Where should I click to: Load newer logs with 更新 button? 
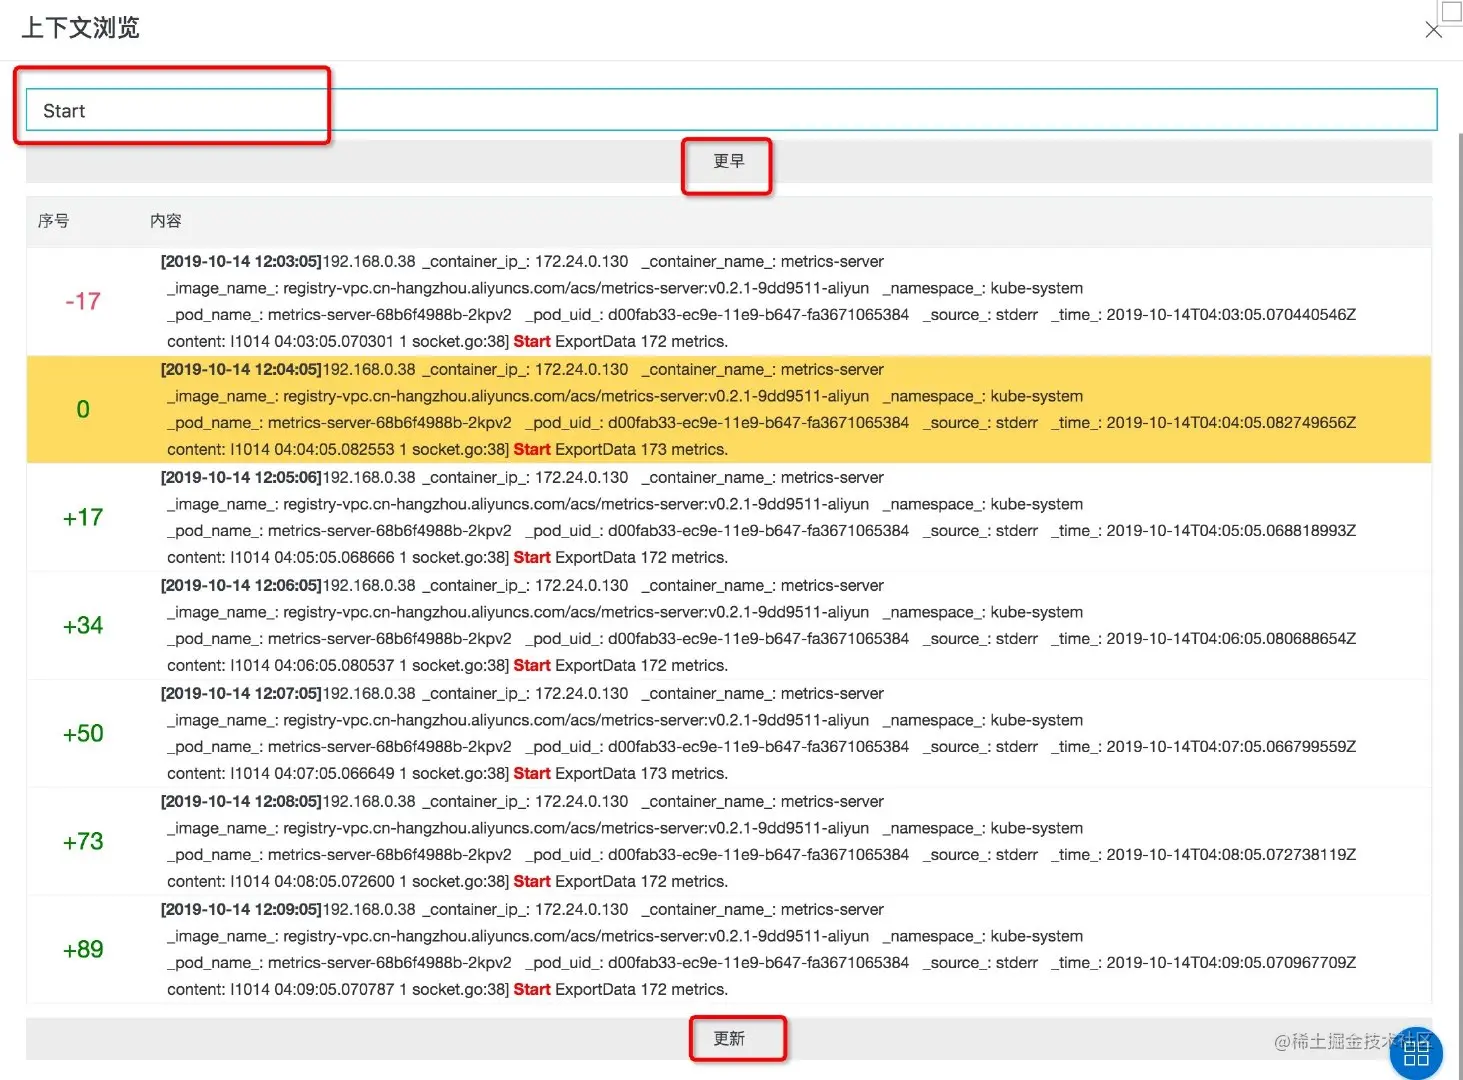pyautogui.click(x=729, y=1039)
